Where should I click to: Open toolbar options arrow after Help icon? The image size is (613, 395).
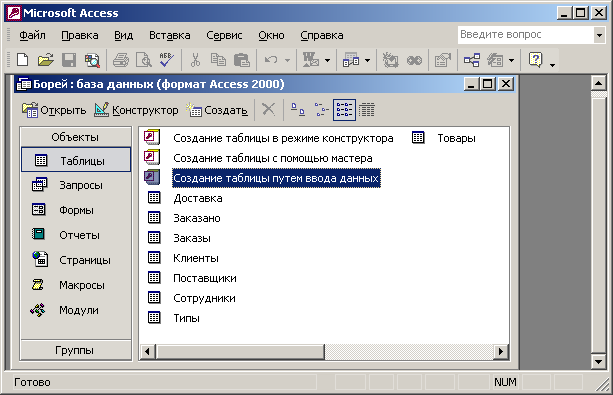552,65
